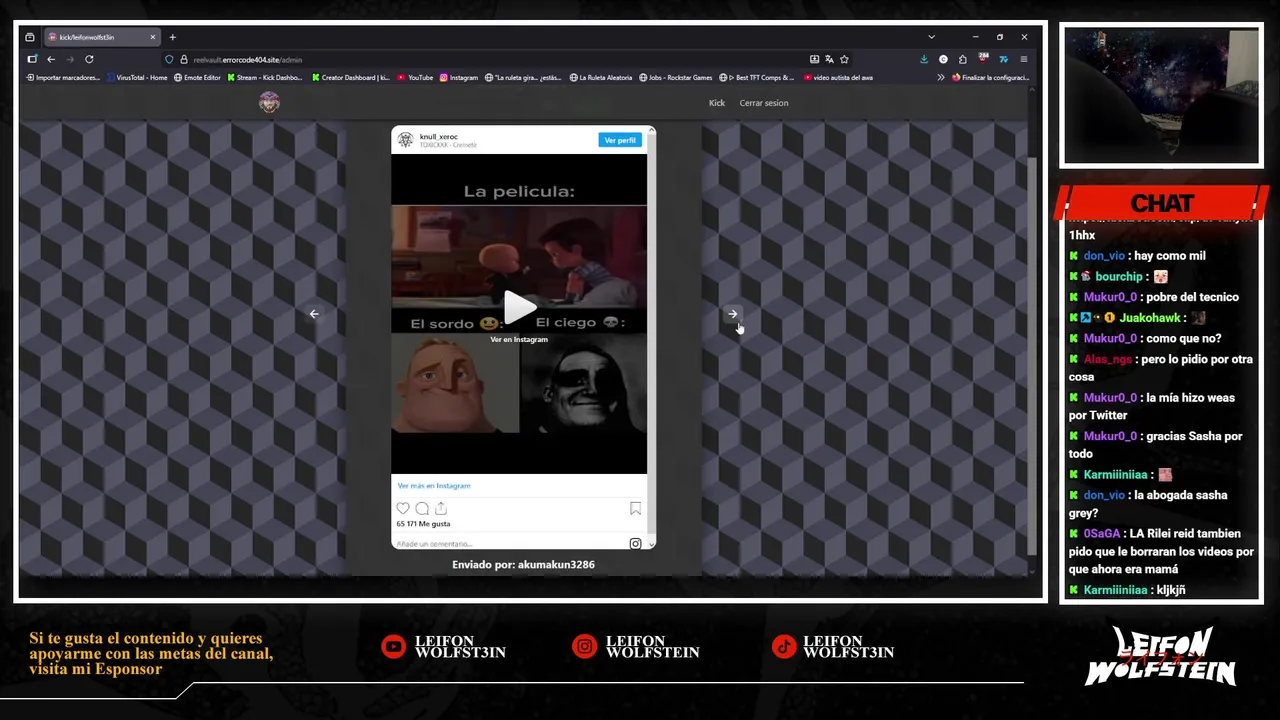Image resolution: width=1280 pixels, height=720 pixels.
Task: Close the kick/leifonwolfst3in tab
Action: pyautogui.click(x=153, y=37)
